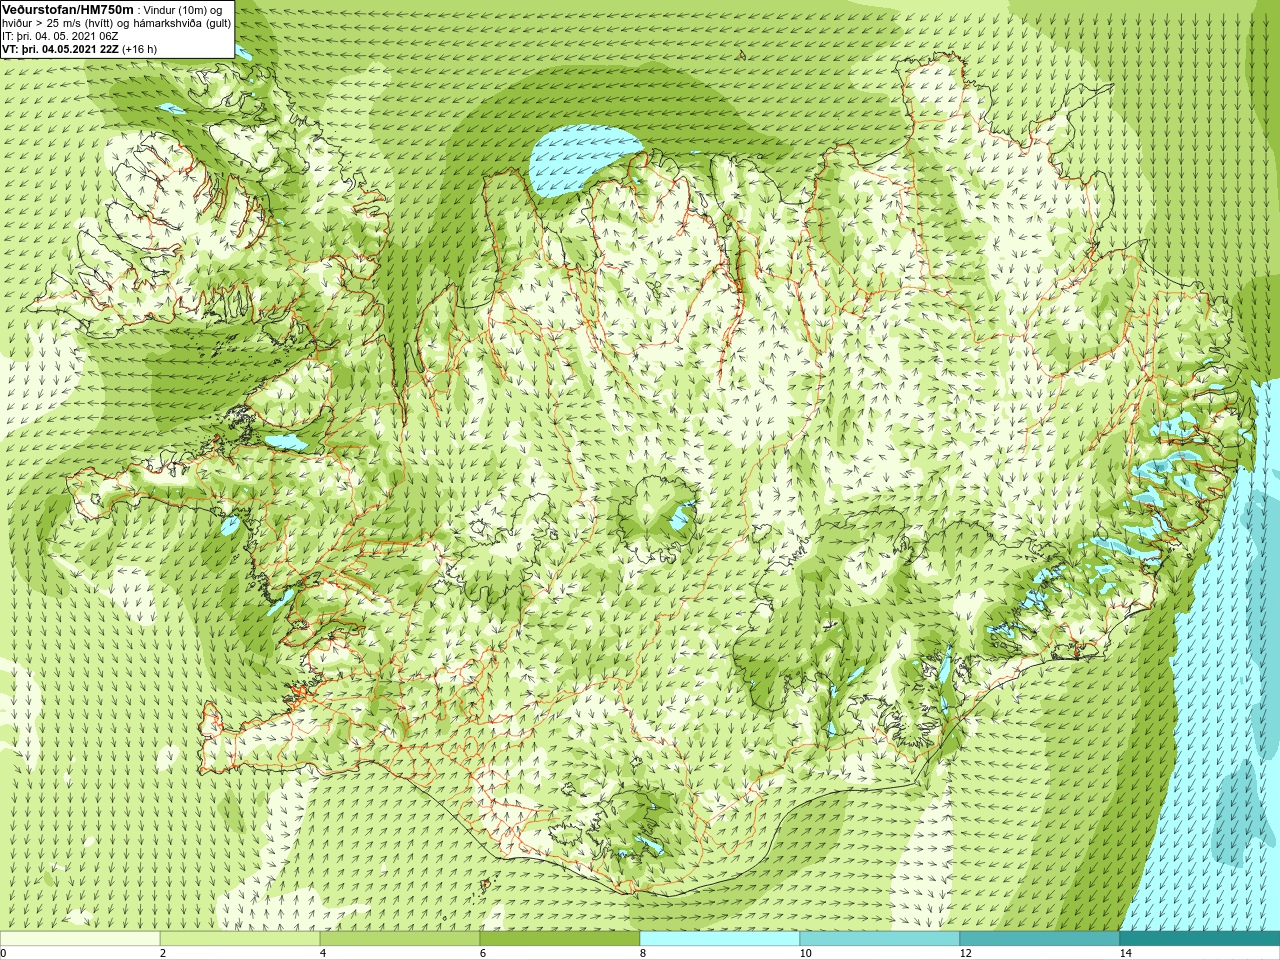Select the 10–12 m/s turquoise legend swatch

[x=880, y=939]
